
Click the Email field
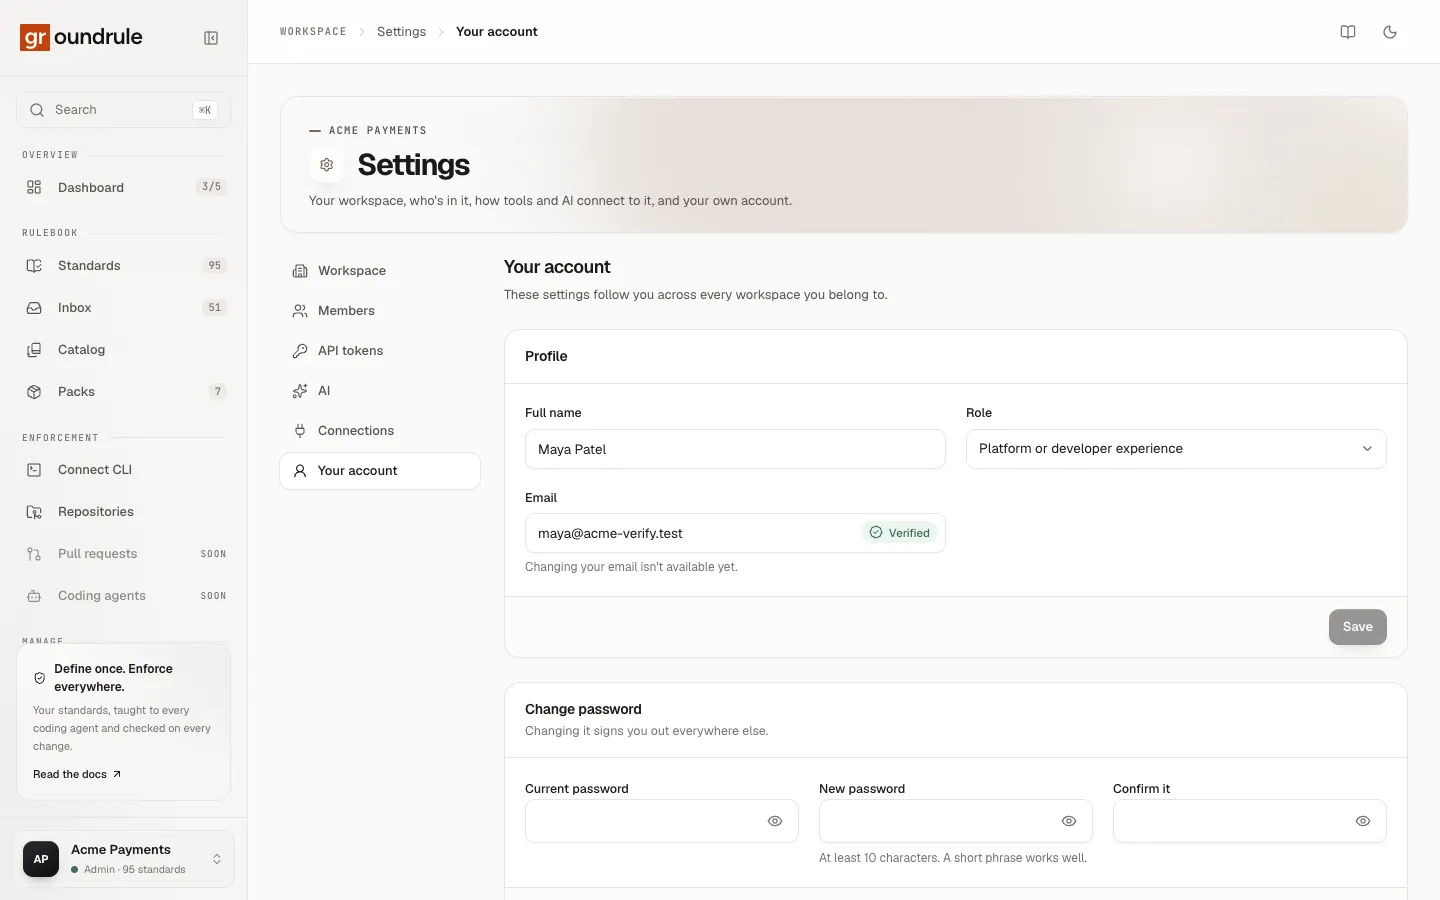click(x=735, y=533)
